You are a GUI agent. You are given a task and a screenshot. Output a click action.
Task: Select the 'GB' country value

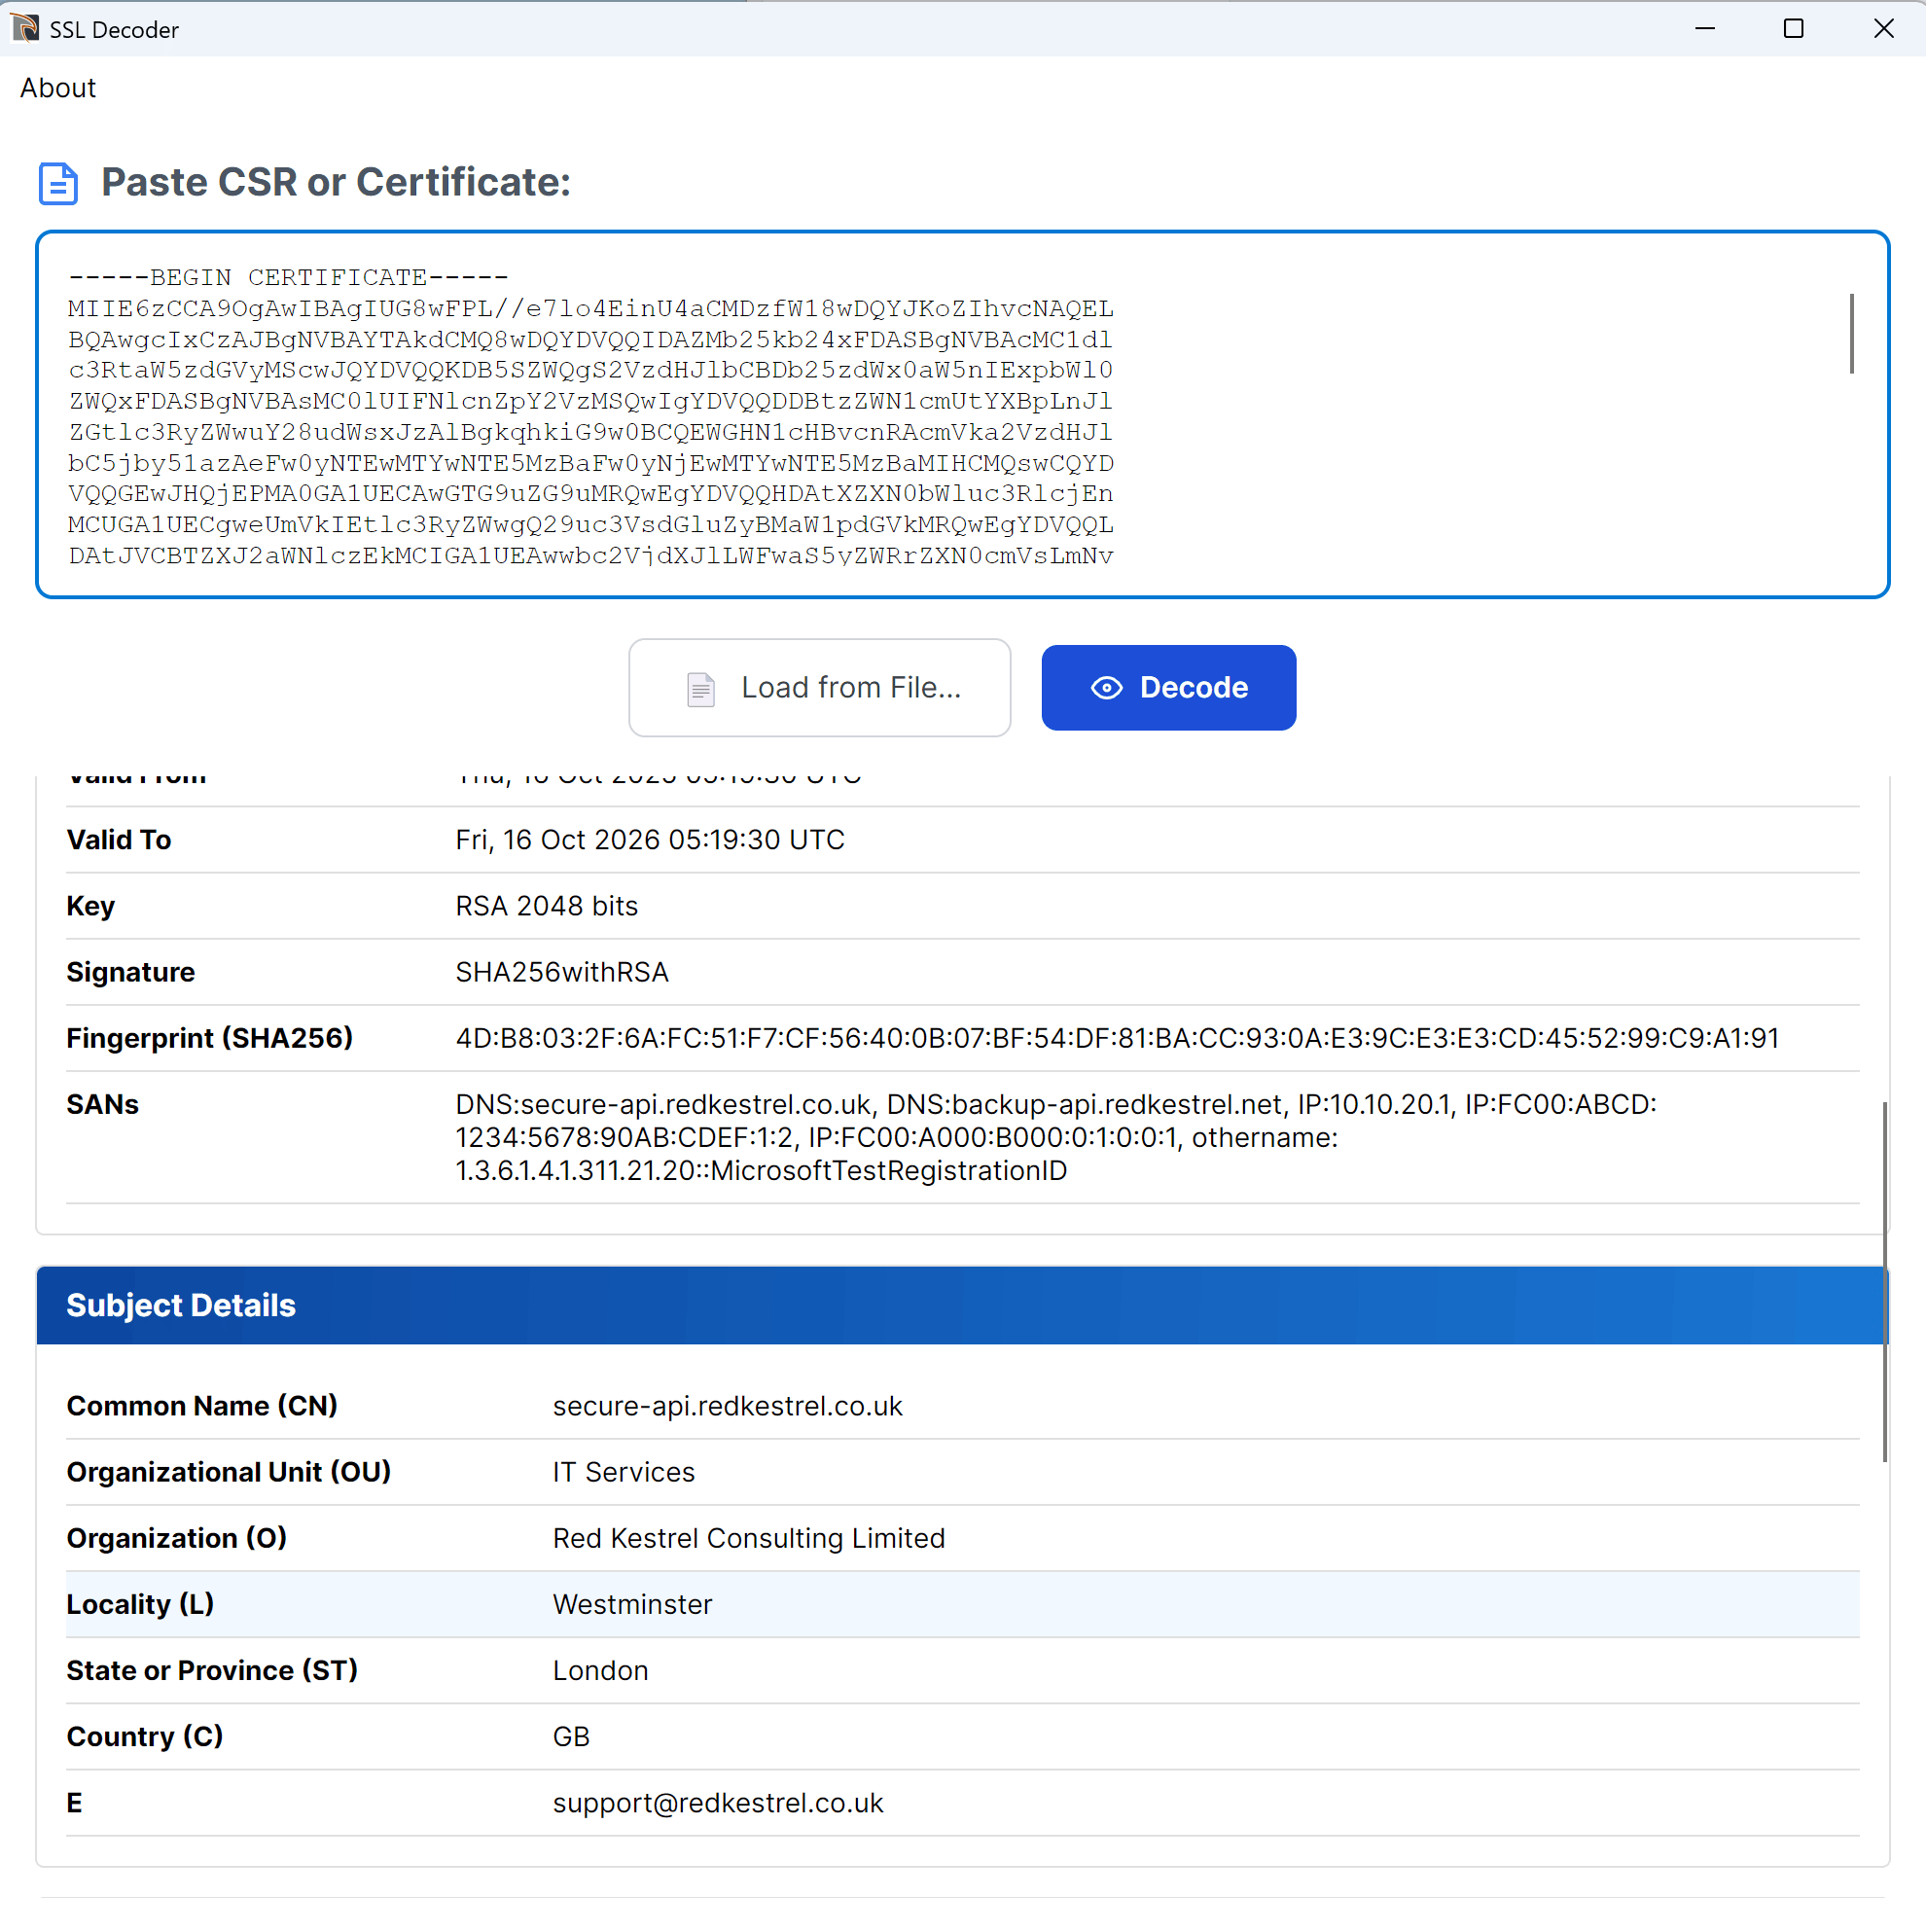tap(572, 1736)
